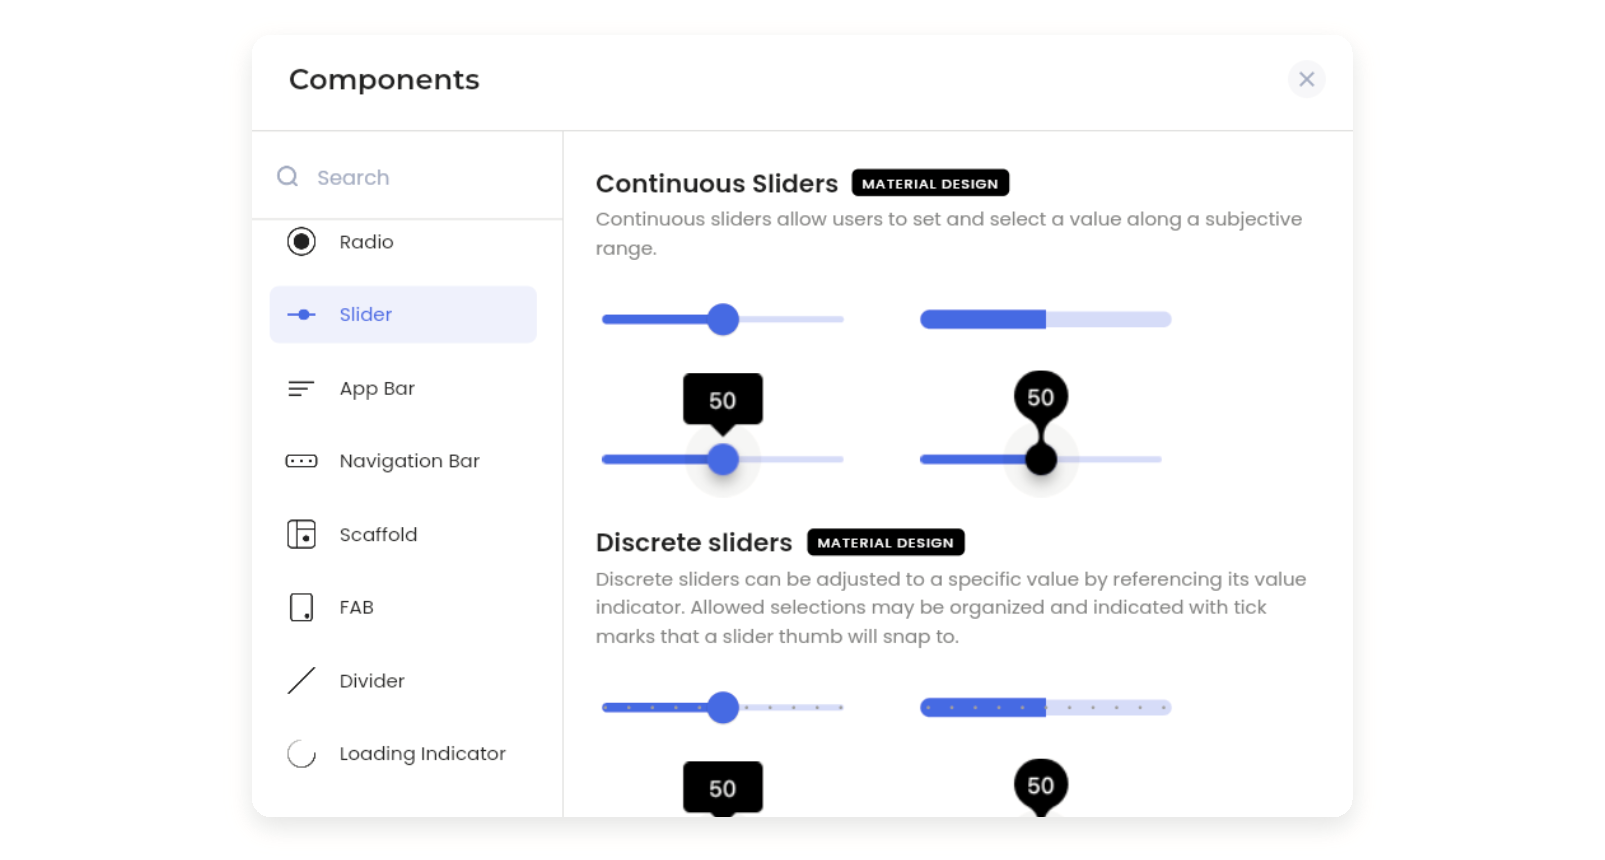Open the App Bar components entry
The height and width of the screenshot is (860, 1605).
coord(376,389)
